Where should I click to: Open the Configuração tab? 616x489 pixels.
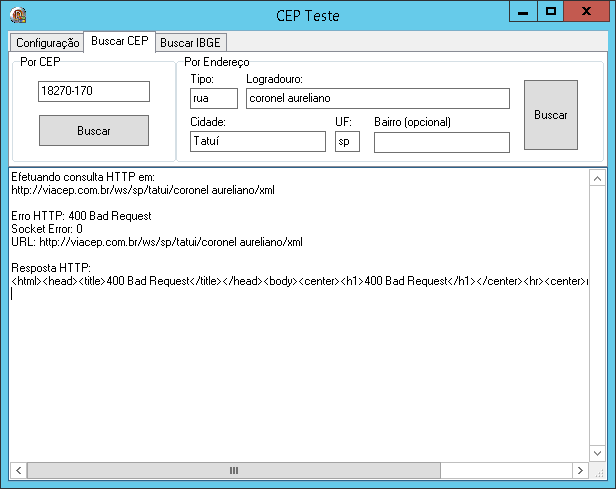(47, 42)
